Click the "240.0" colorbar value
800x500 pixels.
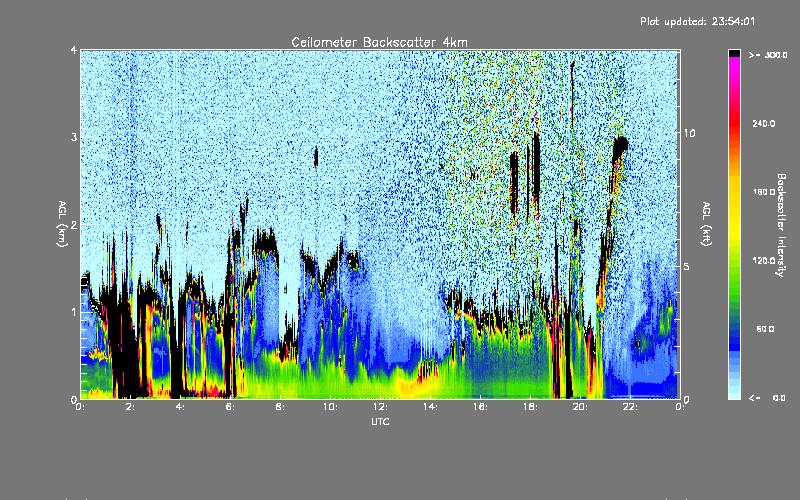click(x=764, y=123)
